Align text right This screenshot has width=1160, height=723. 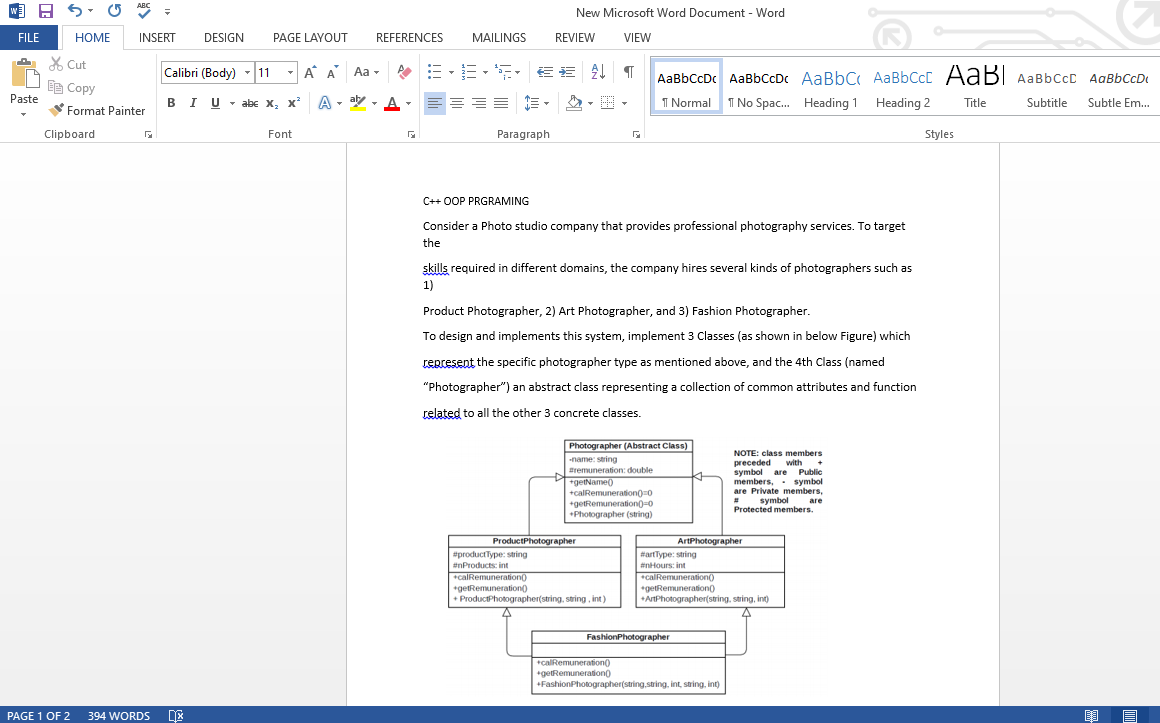[x=479, y=103]
